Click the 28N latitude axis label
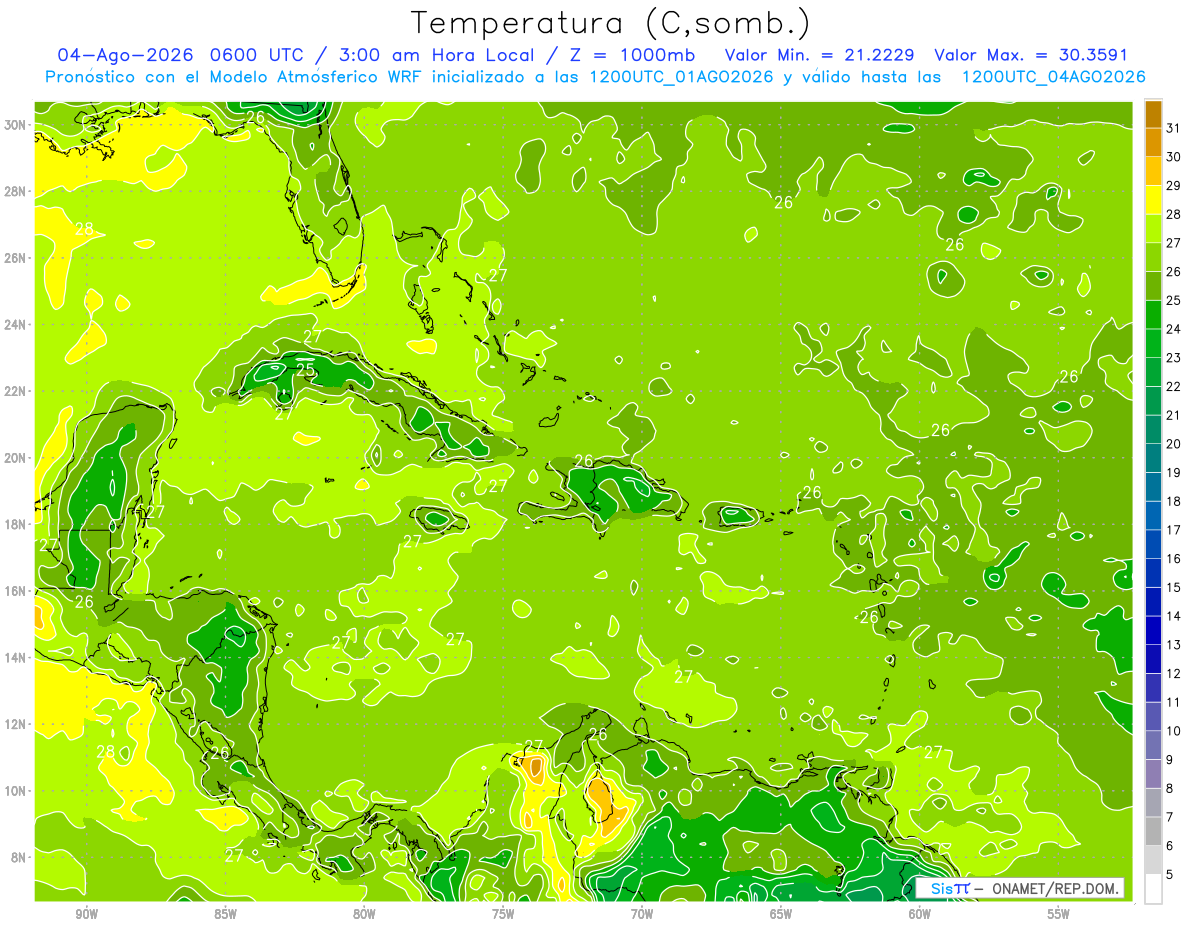1200x927 pixels. click(x=15, y=191)
